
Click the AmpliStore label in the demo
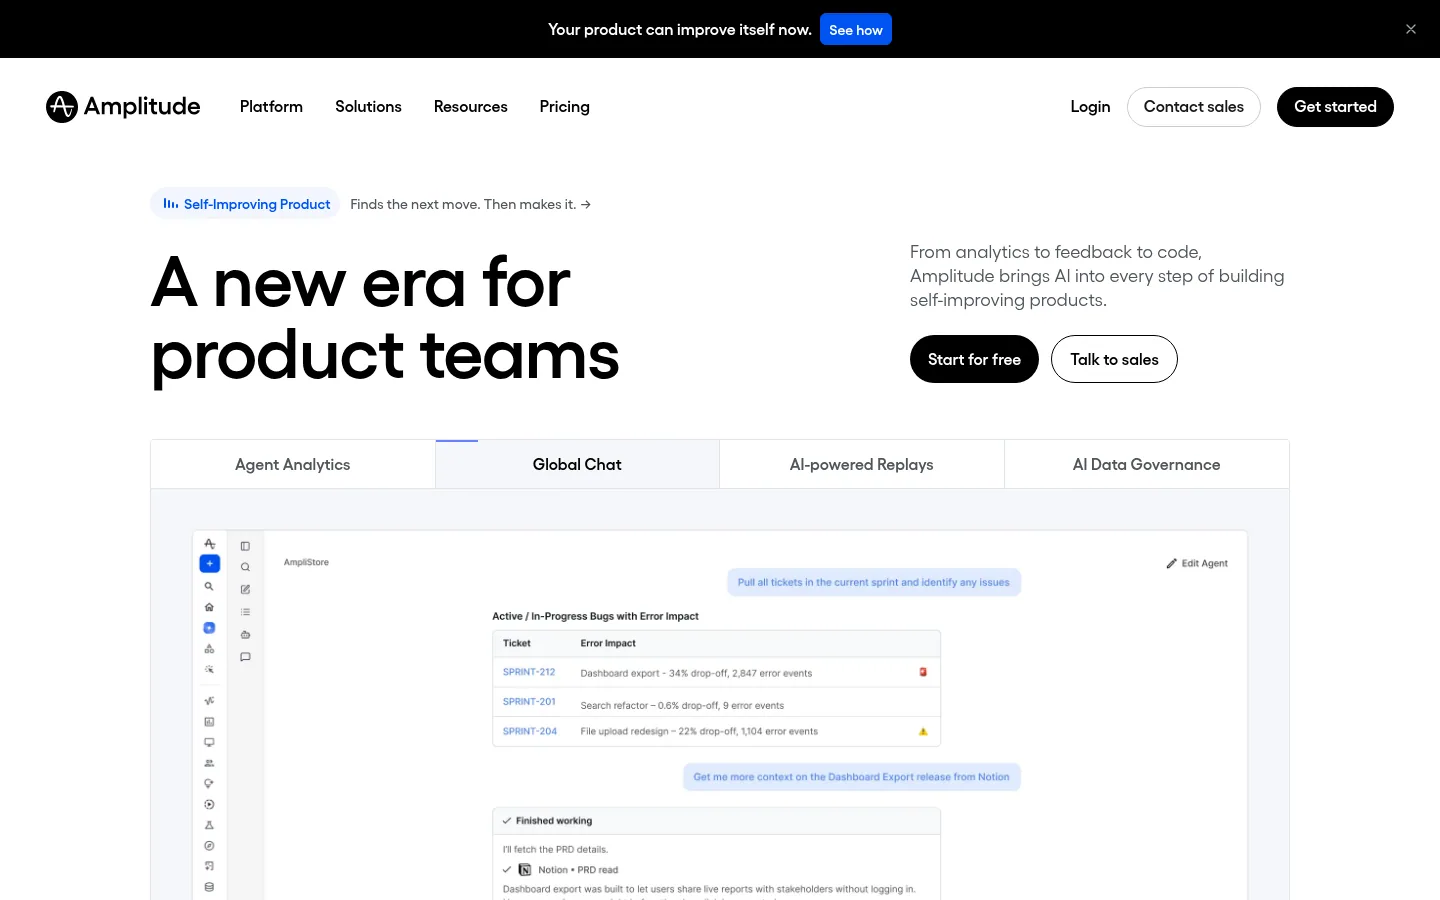pyautogui.click(x=306, y=563)
